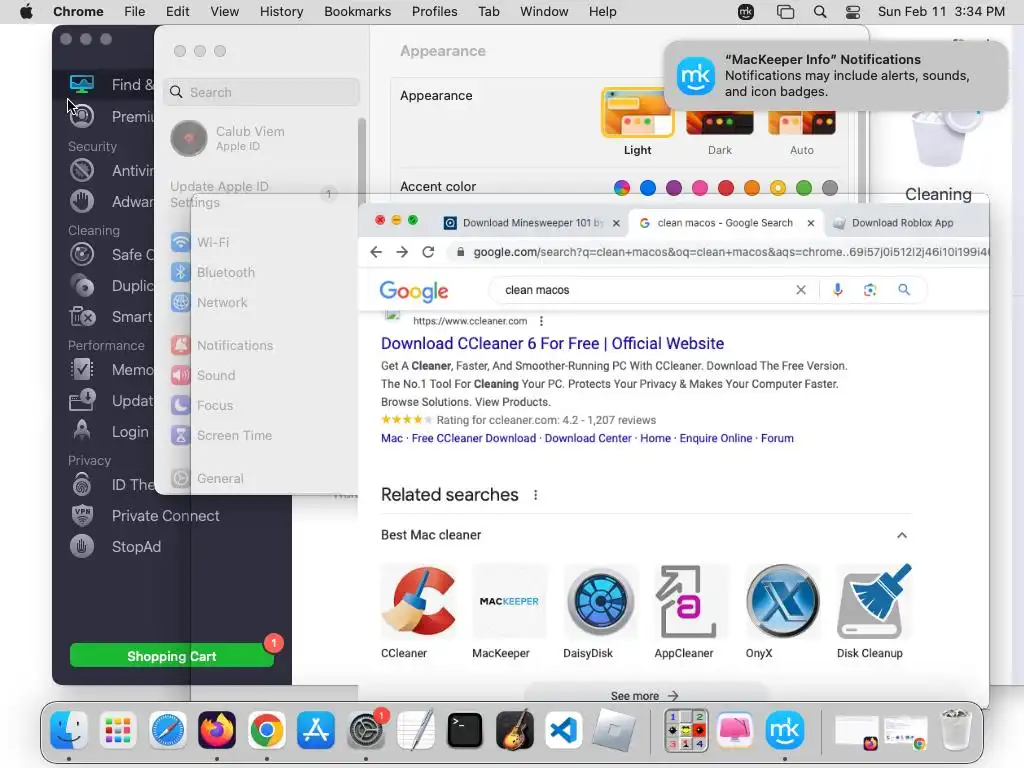Search by image with Google Lens icon
This screenshot has width=1024, height=768.
pyautogui.click(x=870, y=290)
